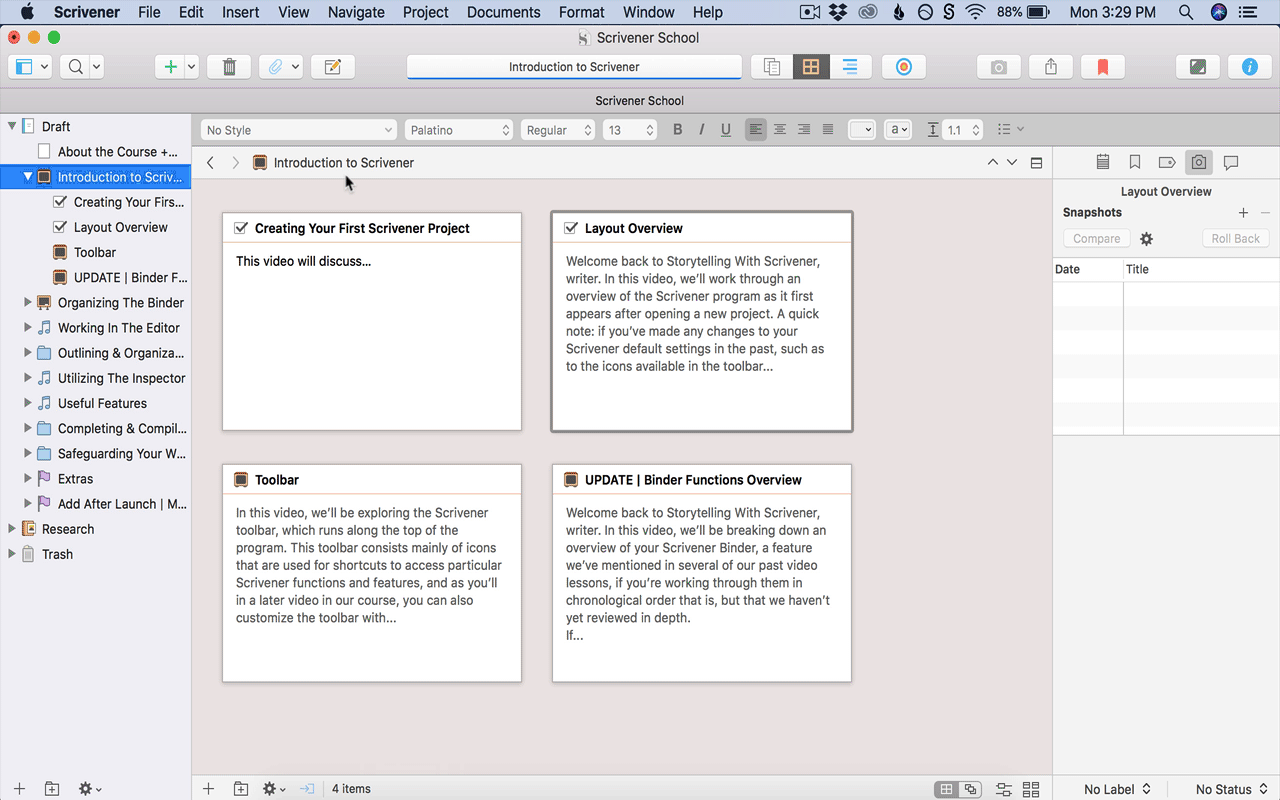
Task: Expand the Research folder
Action: (x=12, y=529)
